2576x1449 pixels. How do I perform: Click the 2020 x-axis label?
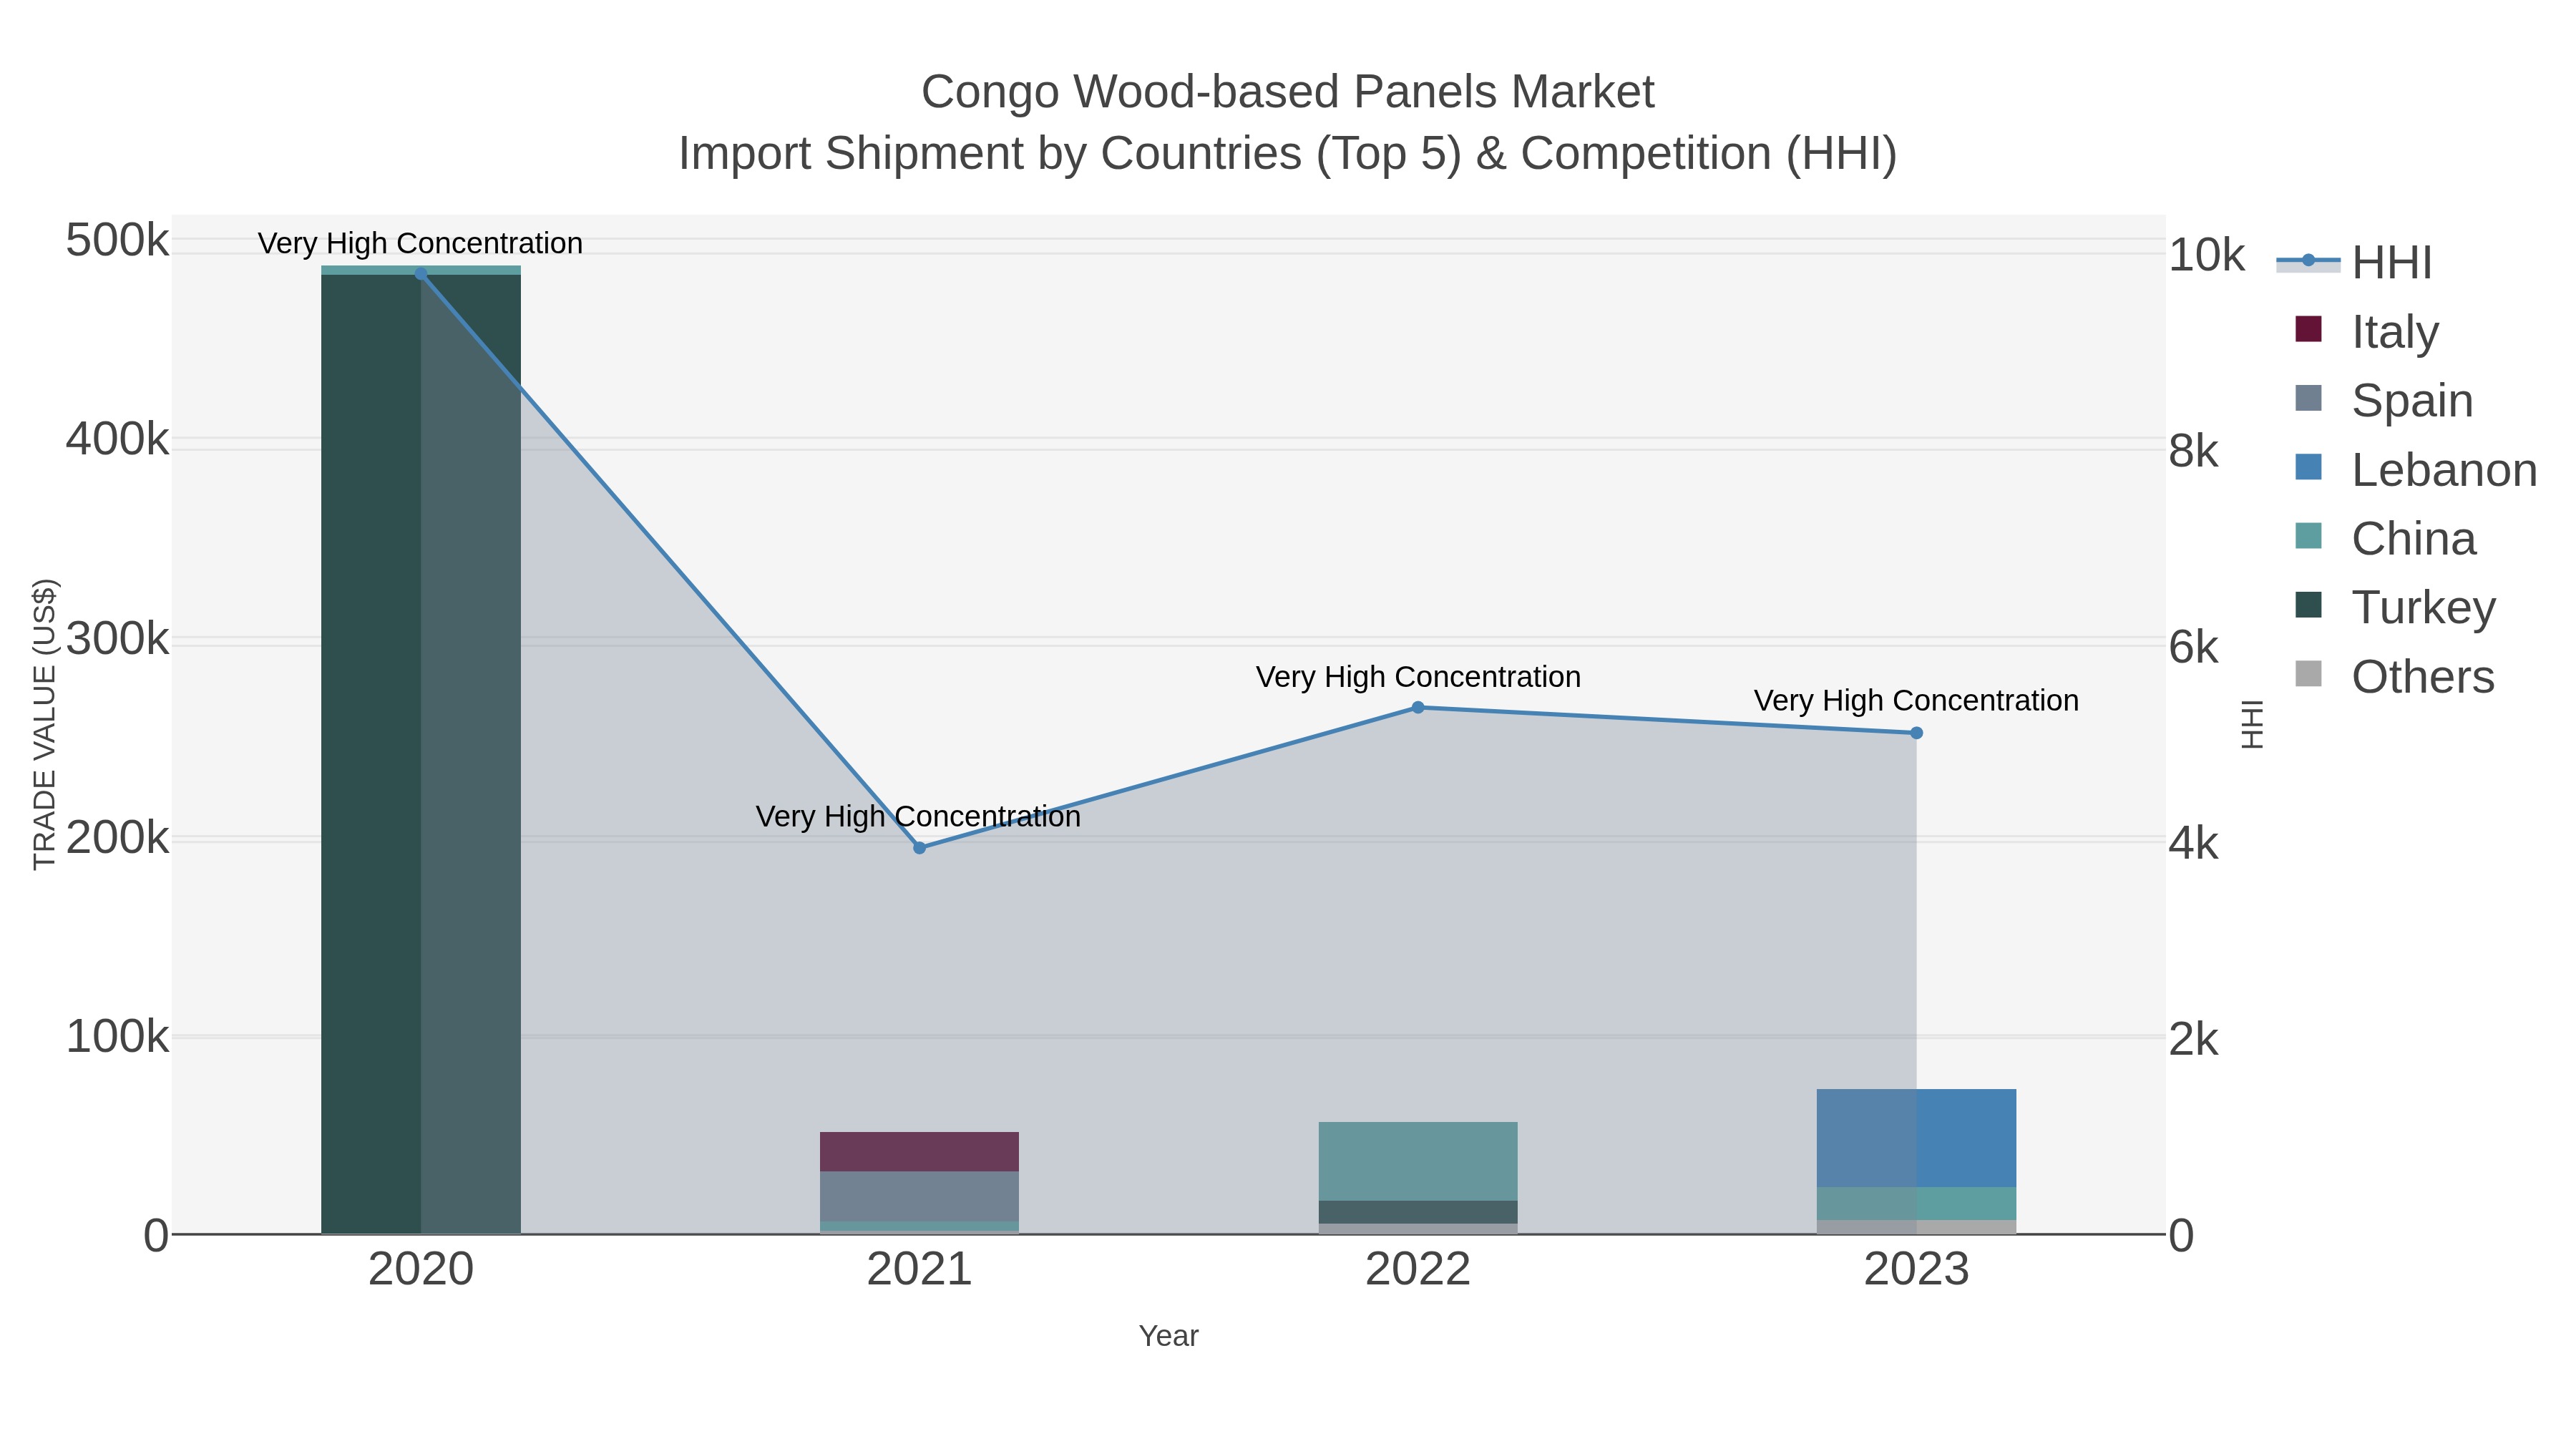(421, 1270)
